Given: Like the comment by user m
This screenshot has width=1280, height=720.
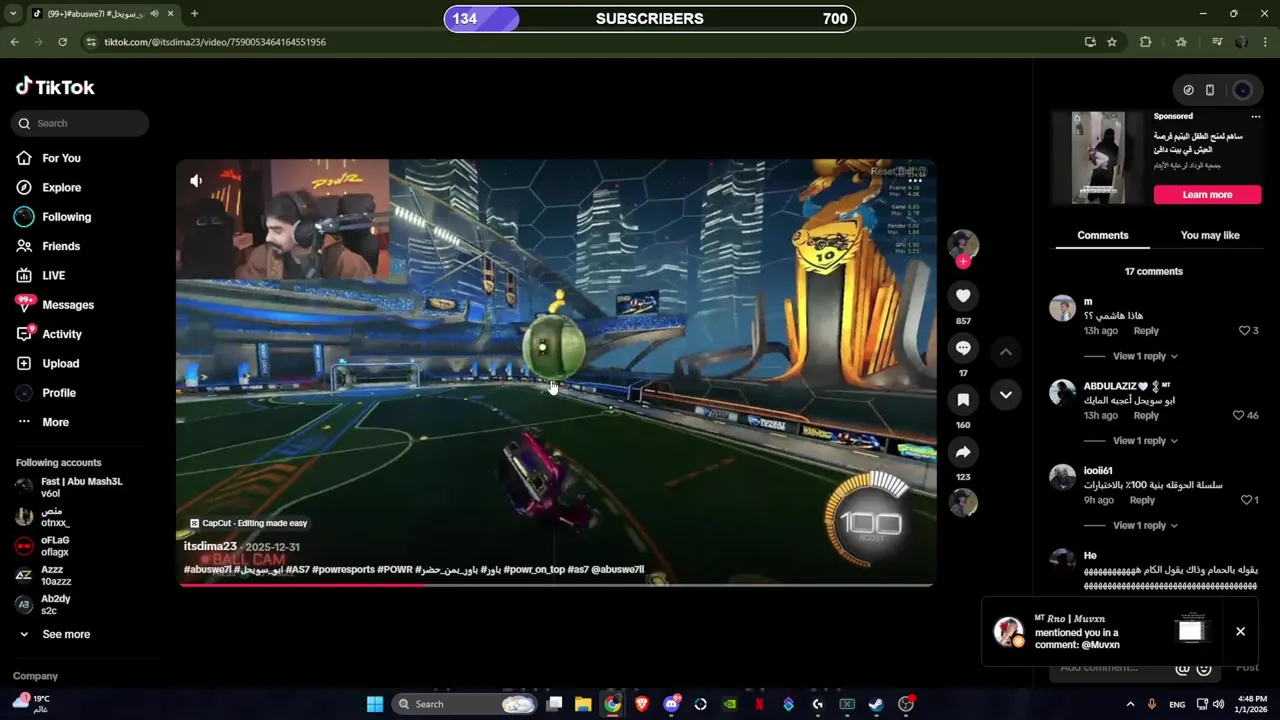Looking at the screenshot, I should (1244, 330).
